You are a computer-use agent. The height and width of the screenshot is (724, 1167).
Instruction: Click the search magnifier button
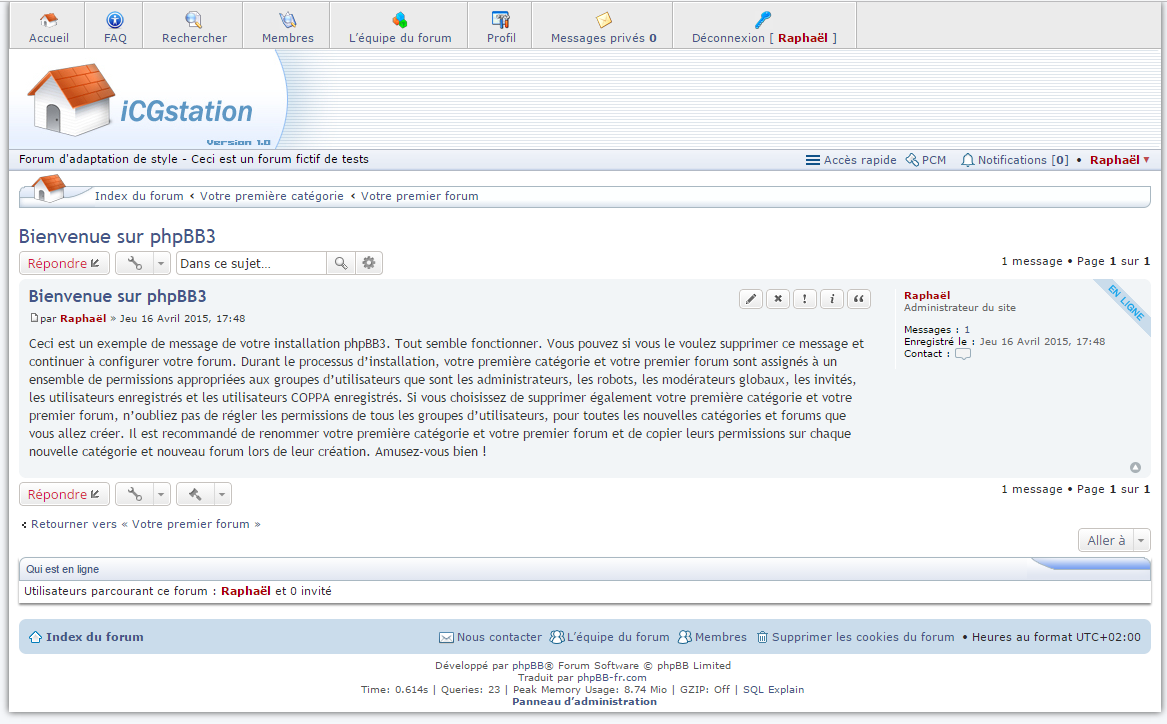341,263
